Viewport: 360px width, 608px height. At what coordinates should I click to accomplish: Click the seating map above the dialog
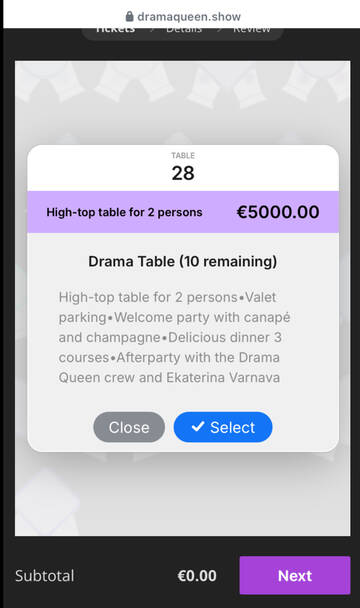[183, 103]
